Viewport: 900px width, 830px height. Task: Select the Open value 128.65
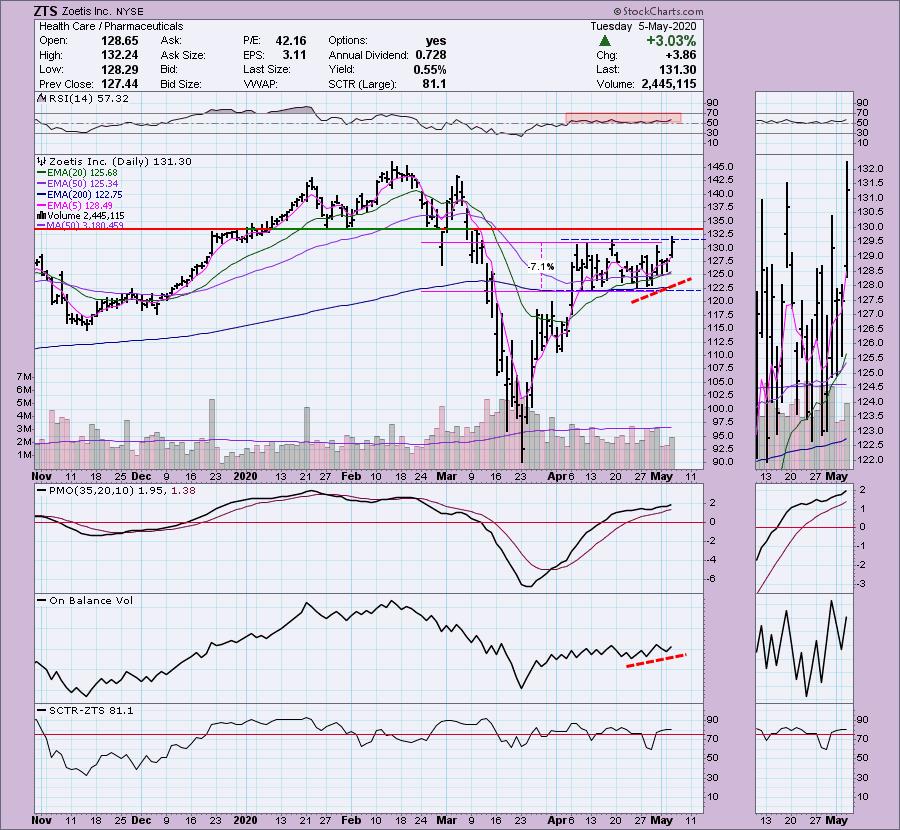coord(119,41)
